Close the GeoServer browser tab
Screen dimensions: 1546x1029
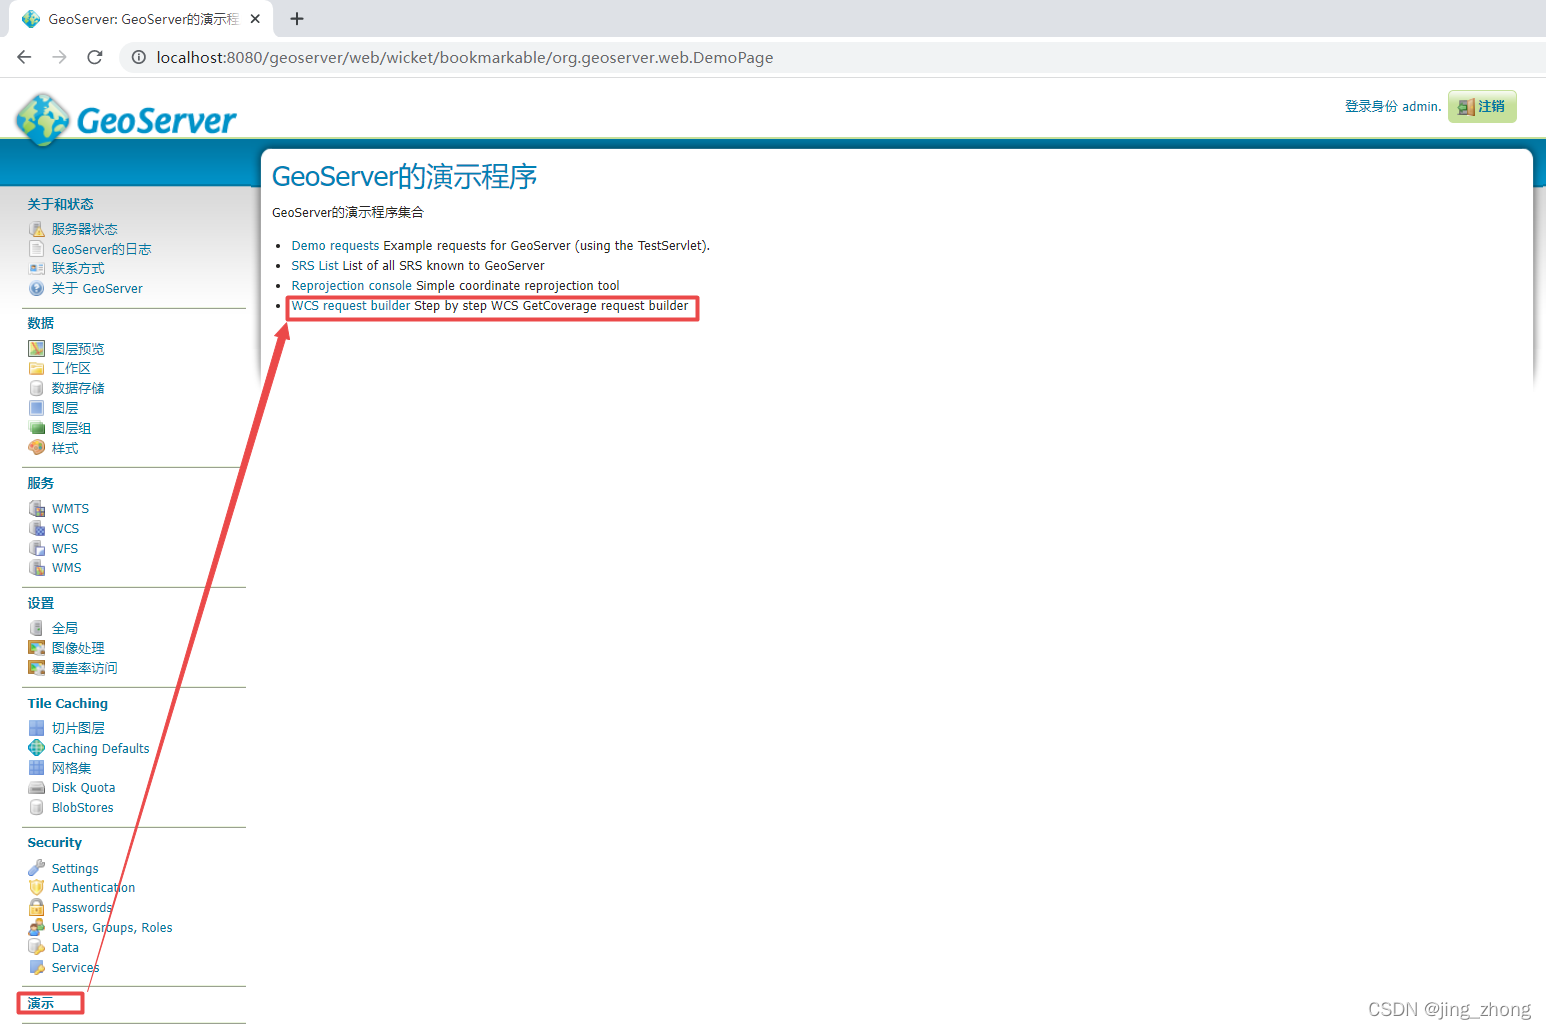point(255,19)
